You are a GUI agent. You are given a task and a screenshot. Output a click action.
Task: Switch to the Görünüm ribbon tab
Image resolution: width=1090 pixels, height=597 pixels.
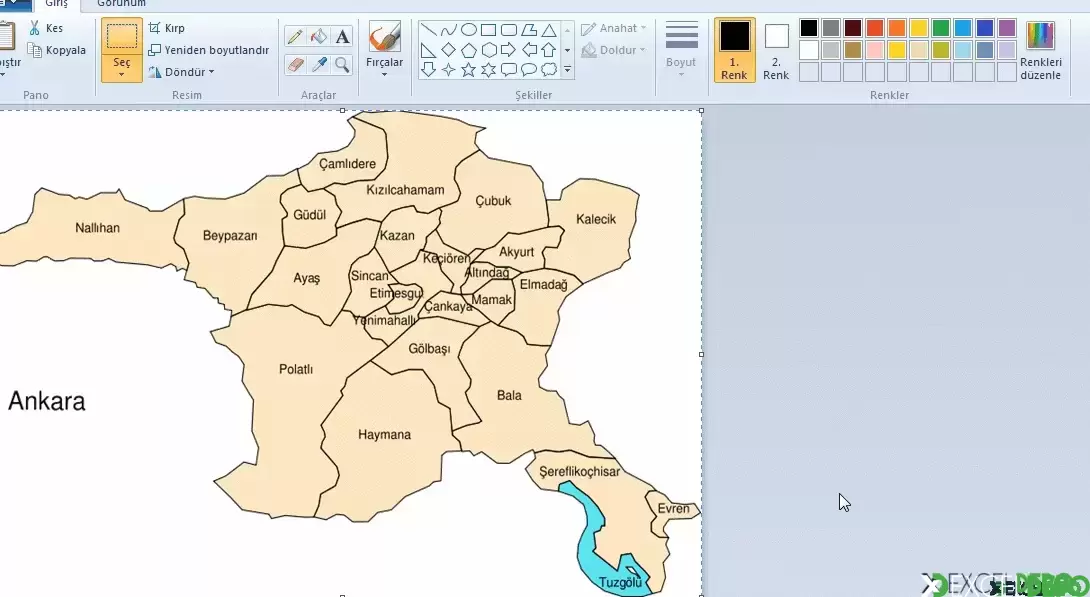click(x=121, y=4)
